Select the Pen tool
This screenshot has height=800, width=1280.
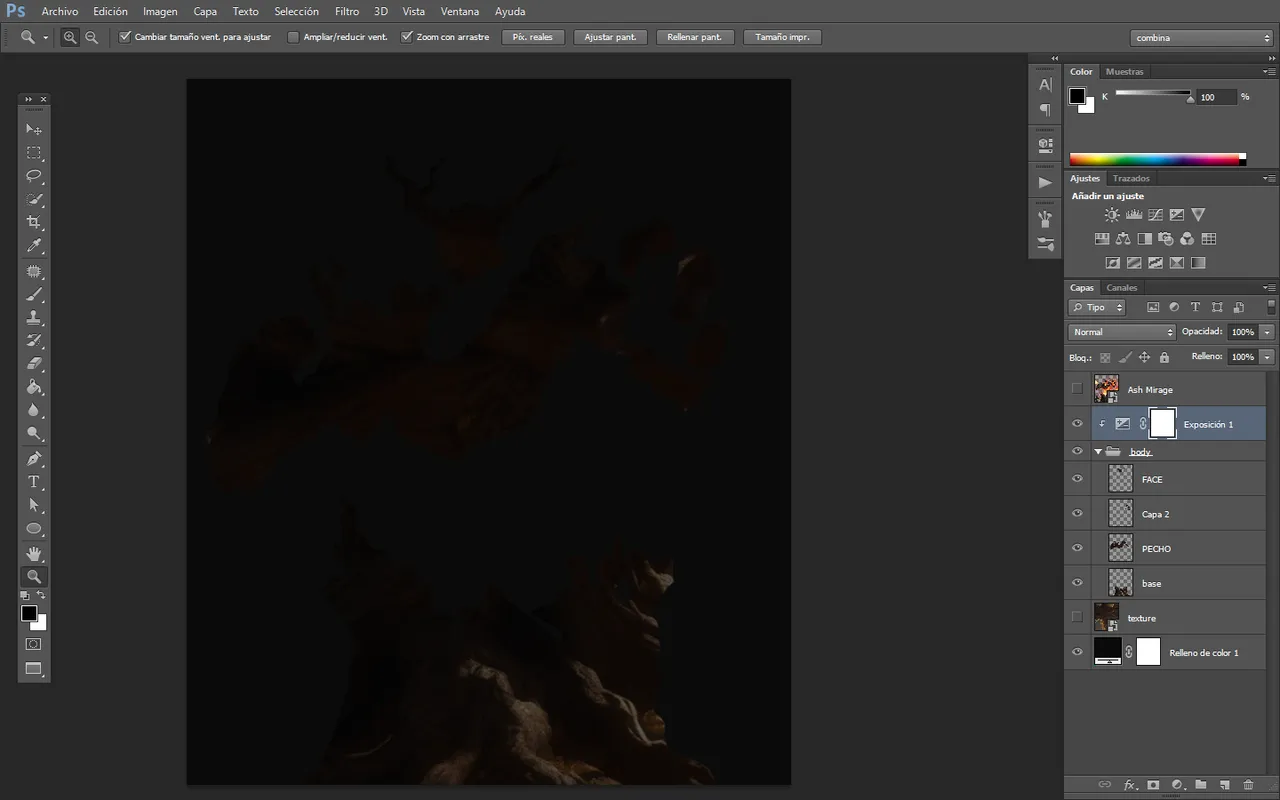pos(34,459)
